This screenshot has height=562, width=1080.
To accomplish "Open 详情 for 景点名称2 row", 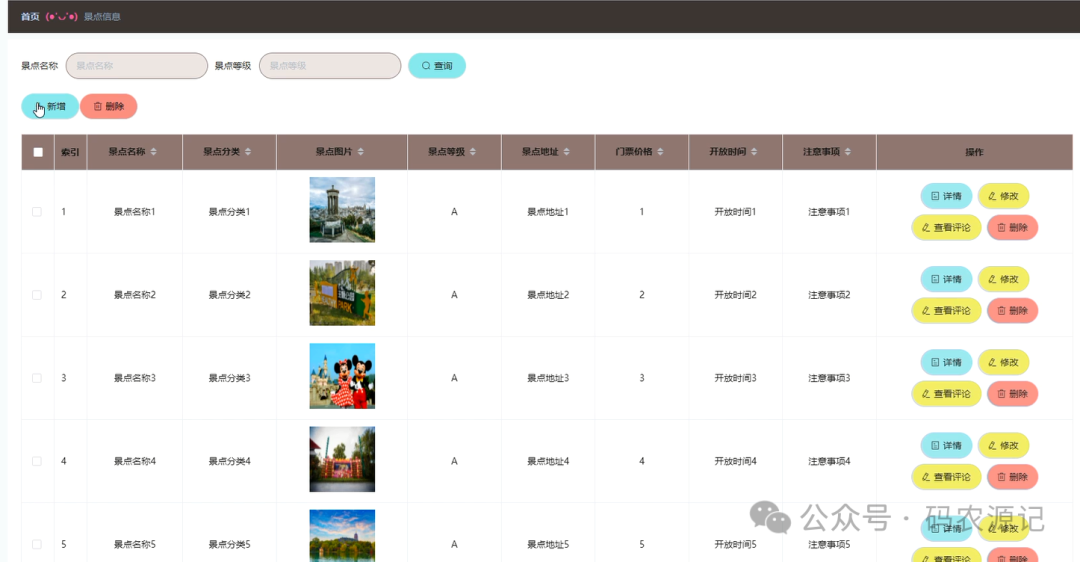I will pos(946,279).
